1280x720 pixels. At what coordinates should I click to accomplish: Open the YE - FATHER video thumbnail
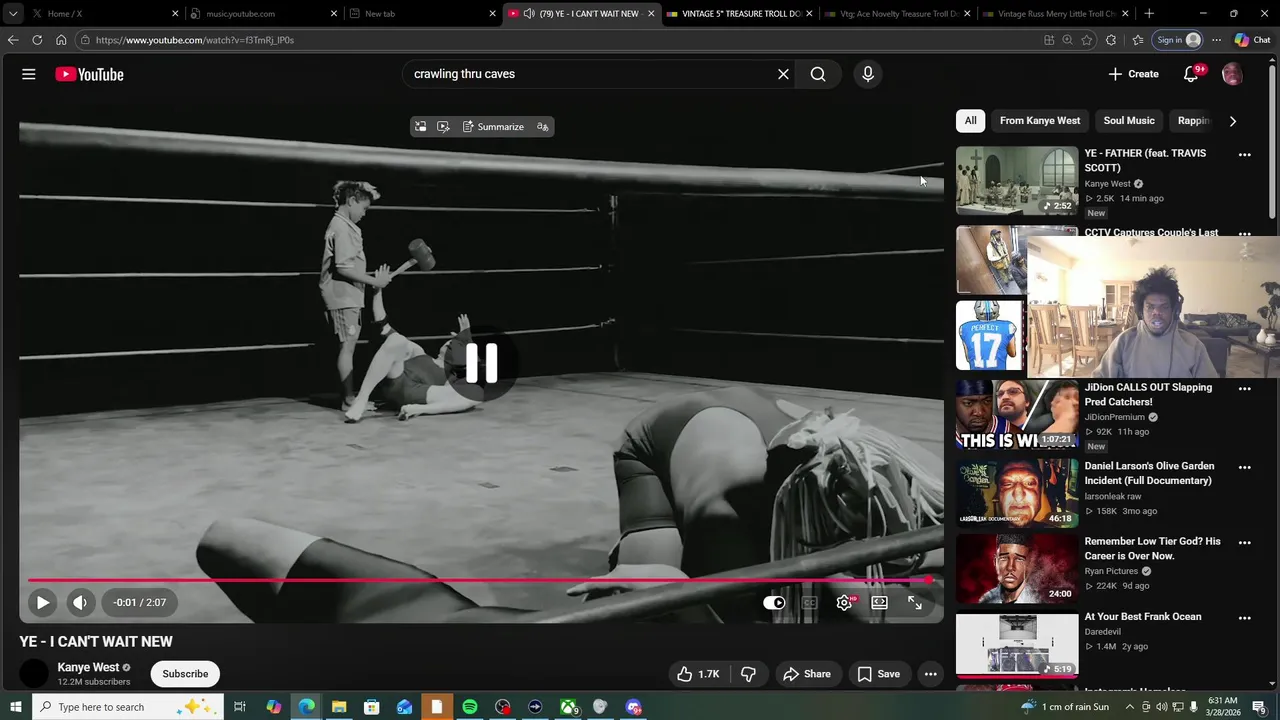point(1017,181)
